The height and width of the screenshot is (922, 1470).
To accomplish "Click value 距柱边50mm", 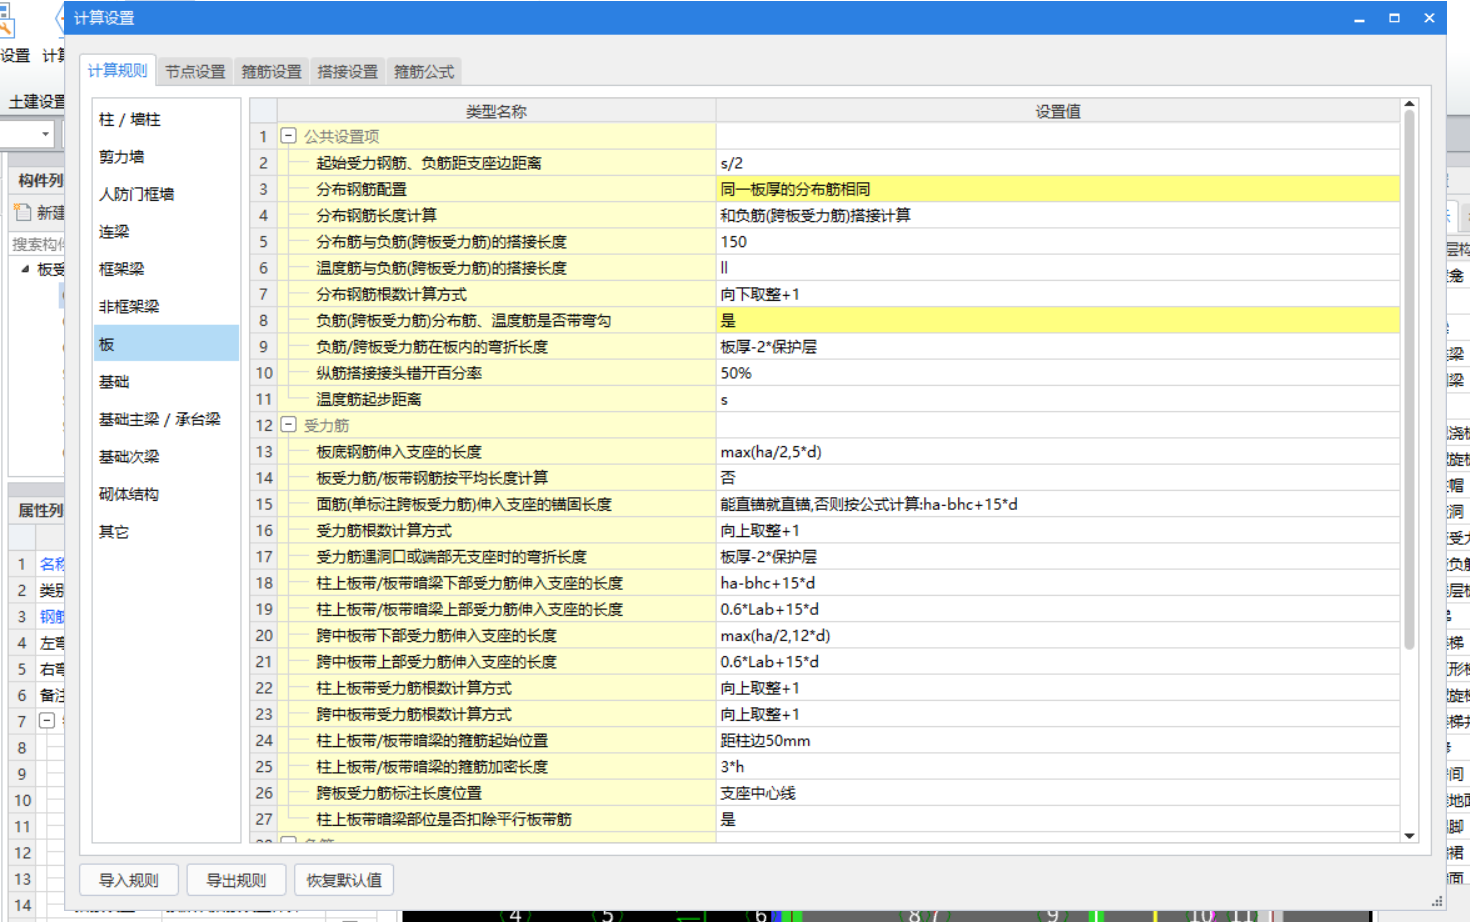I will (x=1058, y=740).
